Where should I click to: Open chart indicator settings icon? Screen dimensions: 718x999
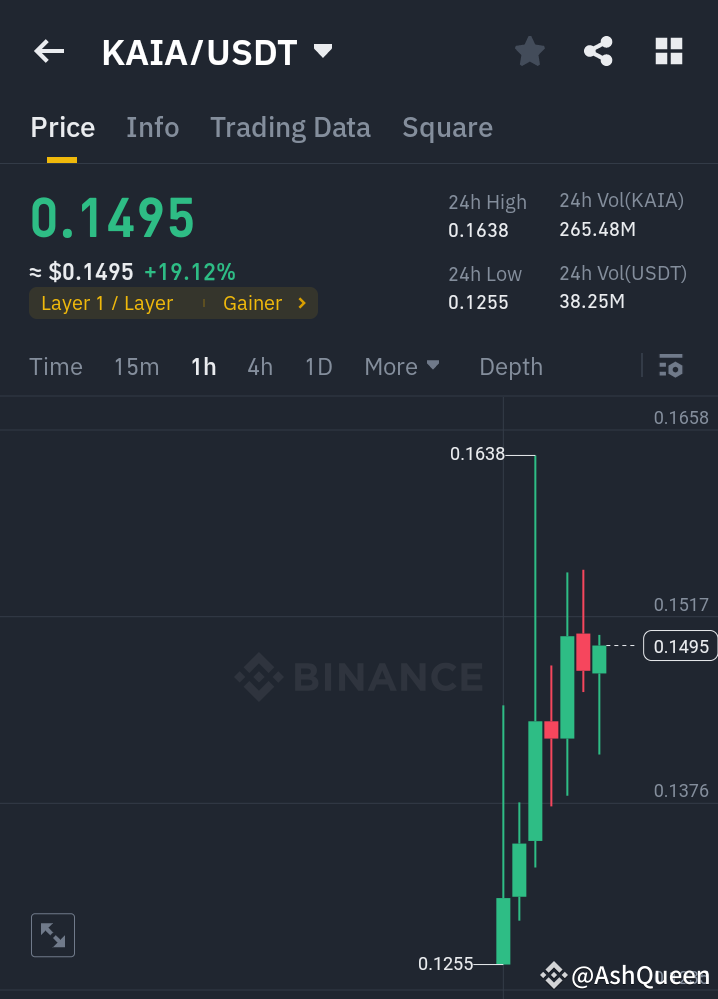[x=670, y=366]
